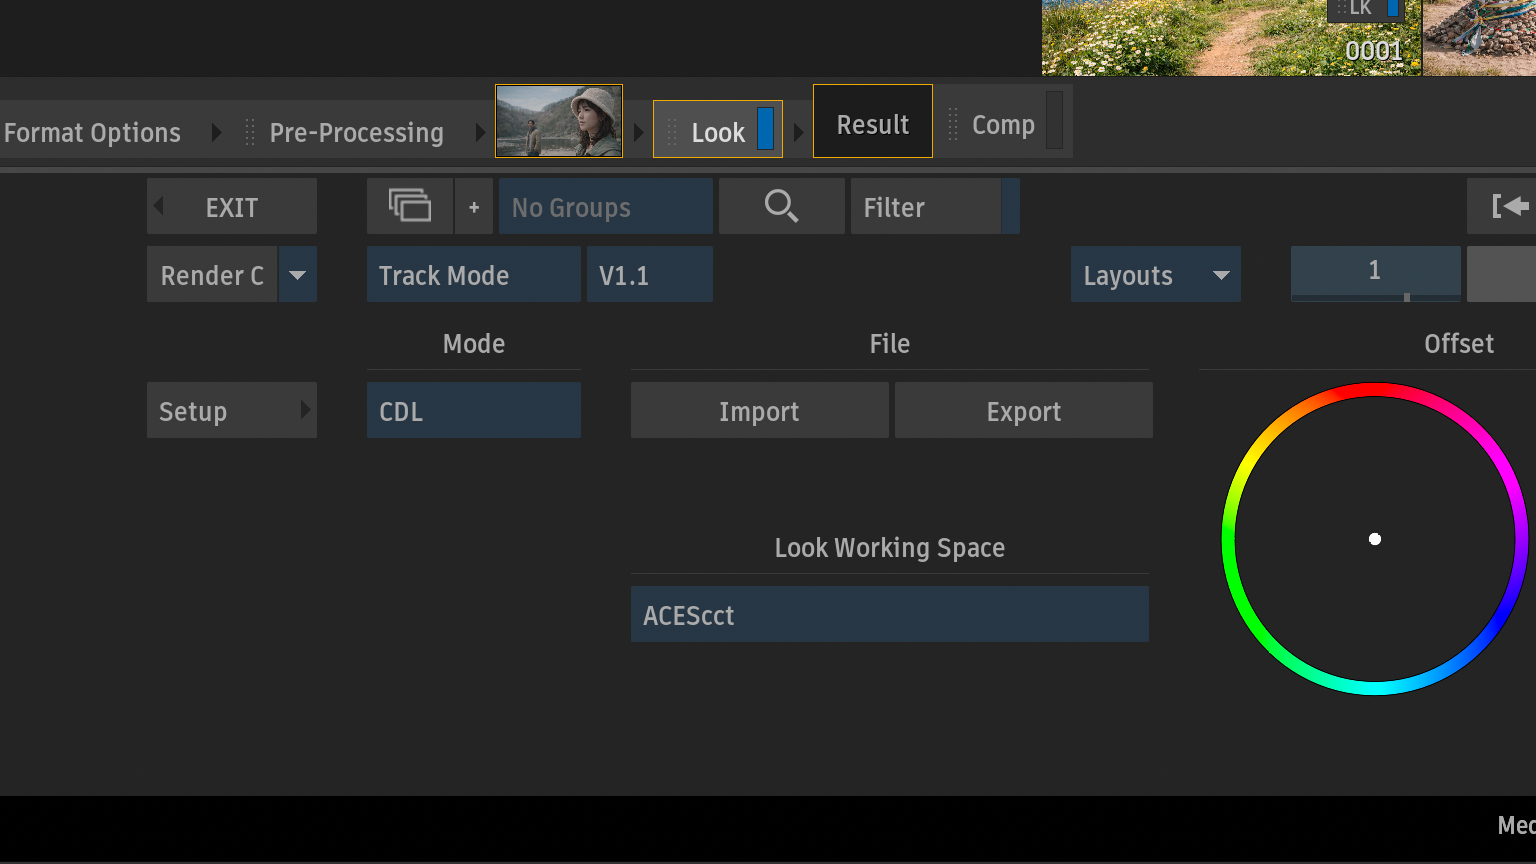Screen dimensions: 1536x864
Task: Switch to the Result tab
Action: pos(872,123)
